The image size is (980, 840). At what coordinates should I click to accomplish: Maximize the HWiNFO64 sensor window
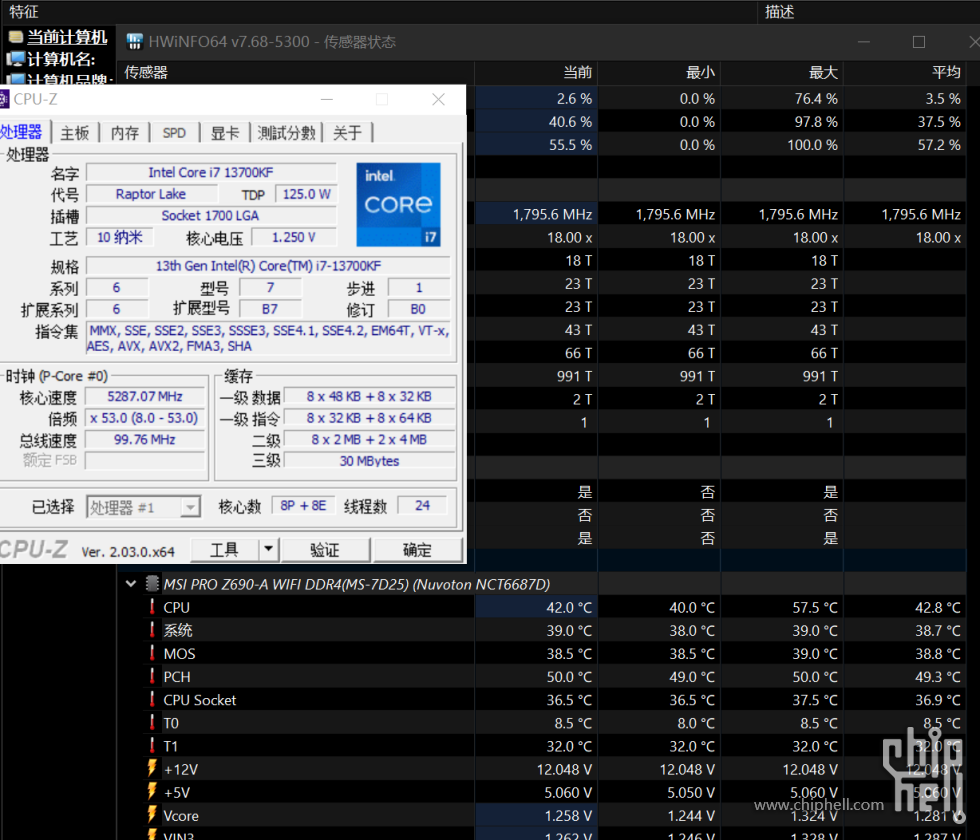919,42
